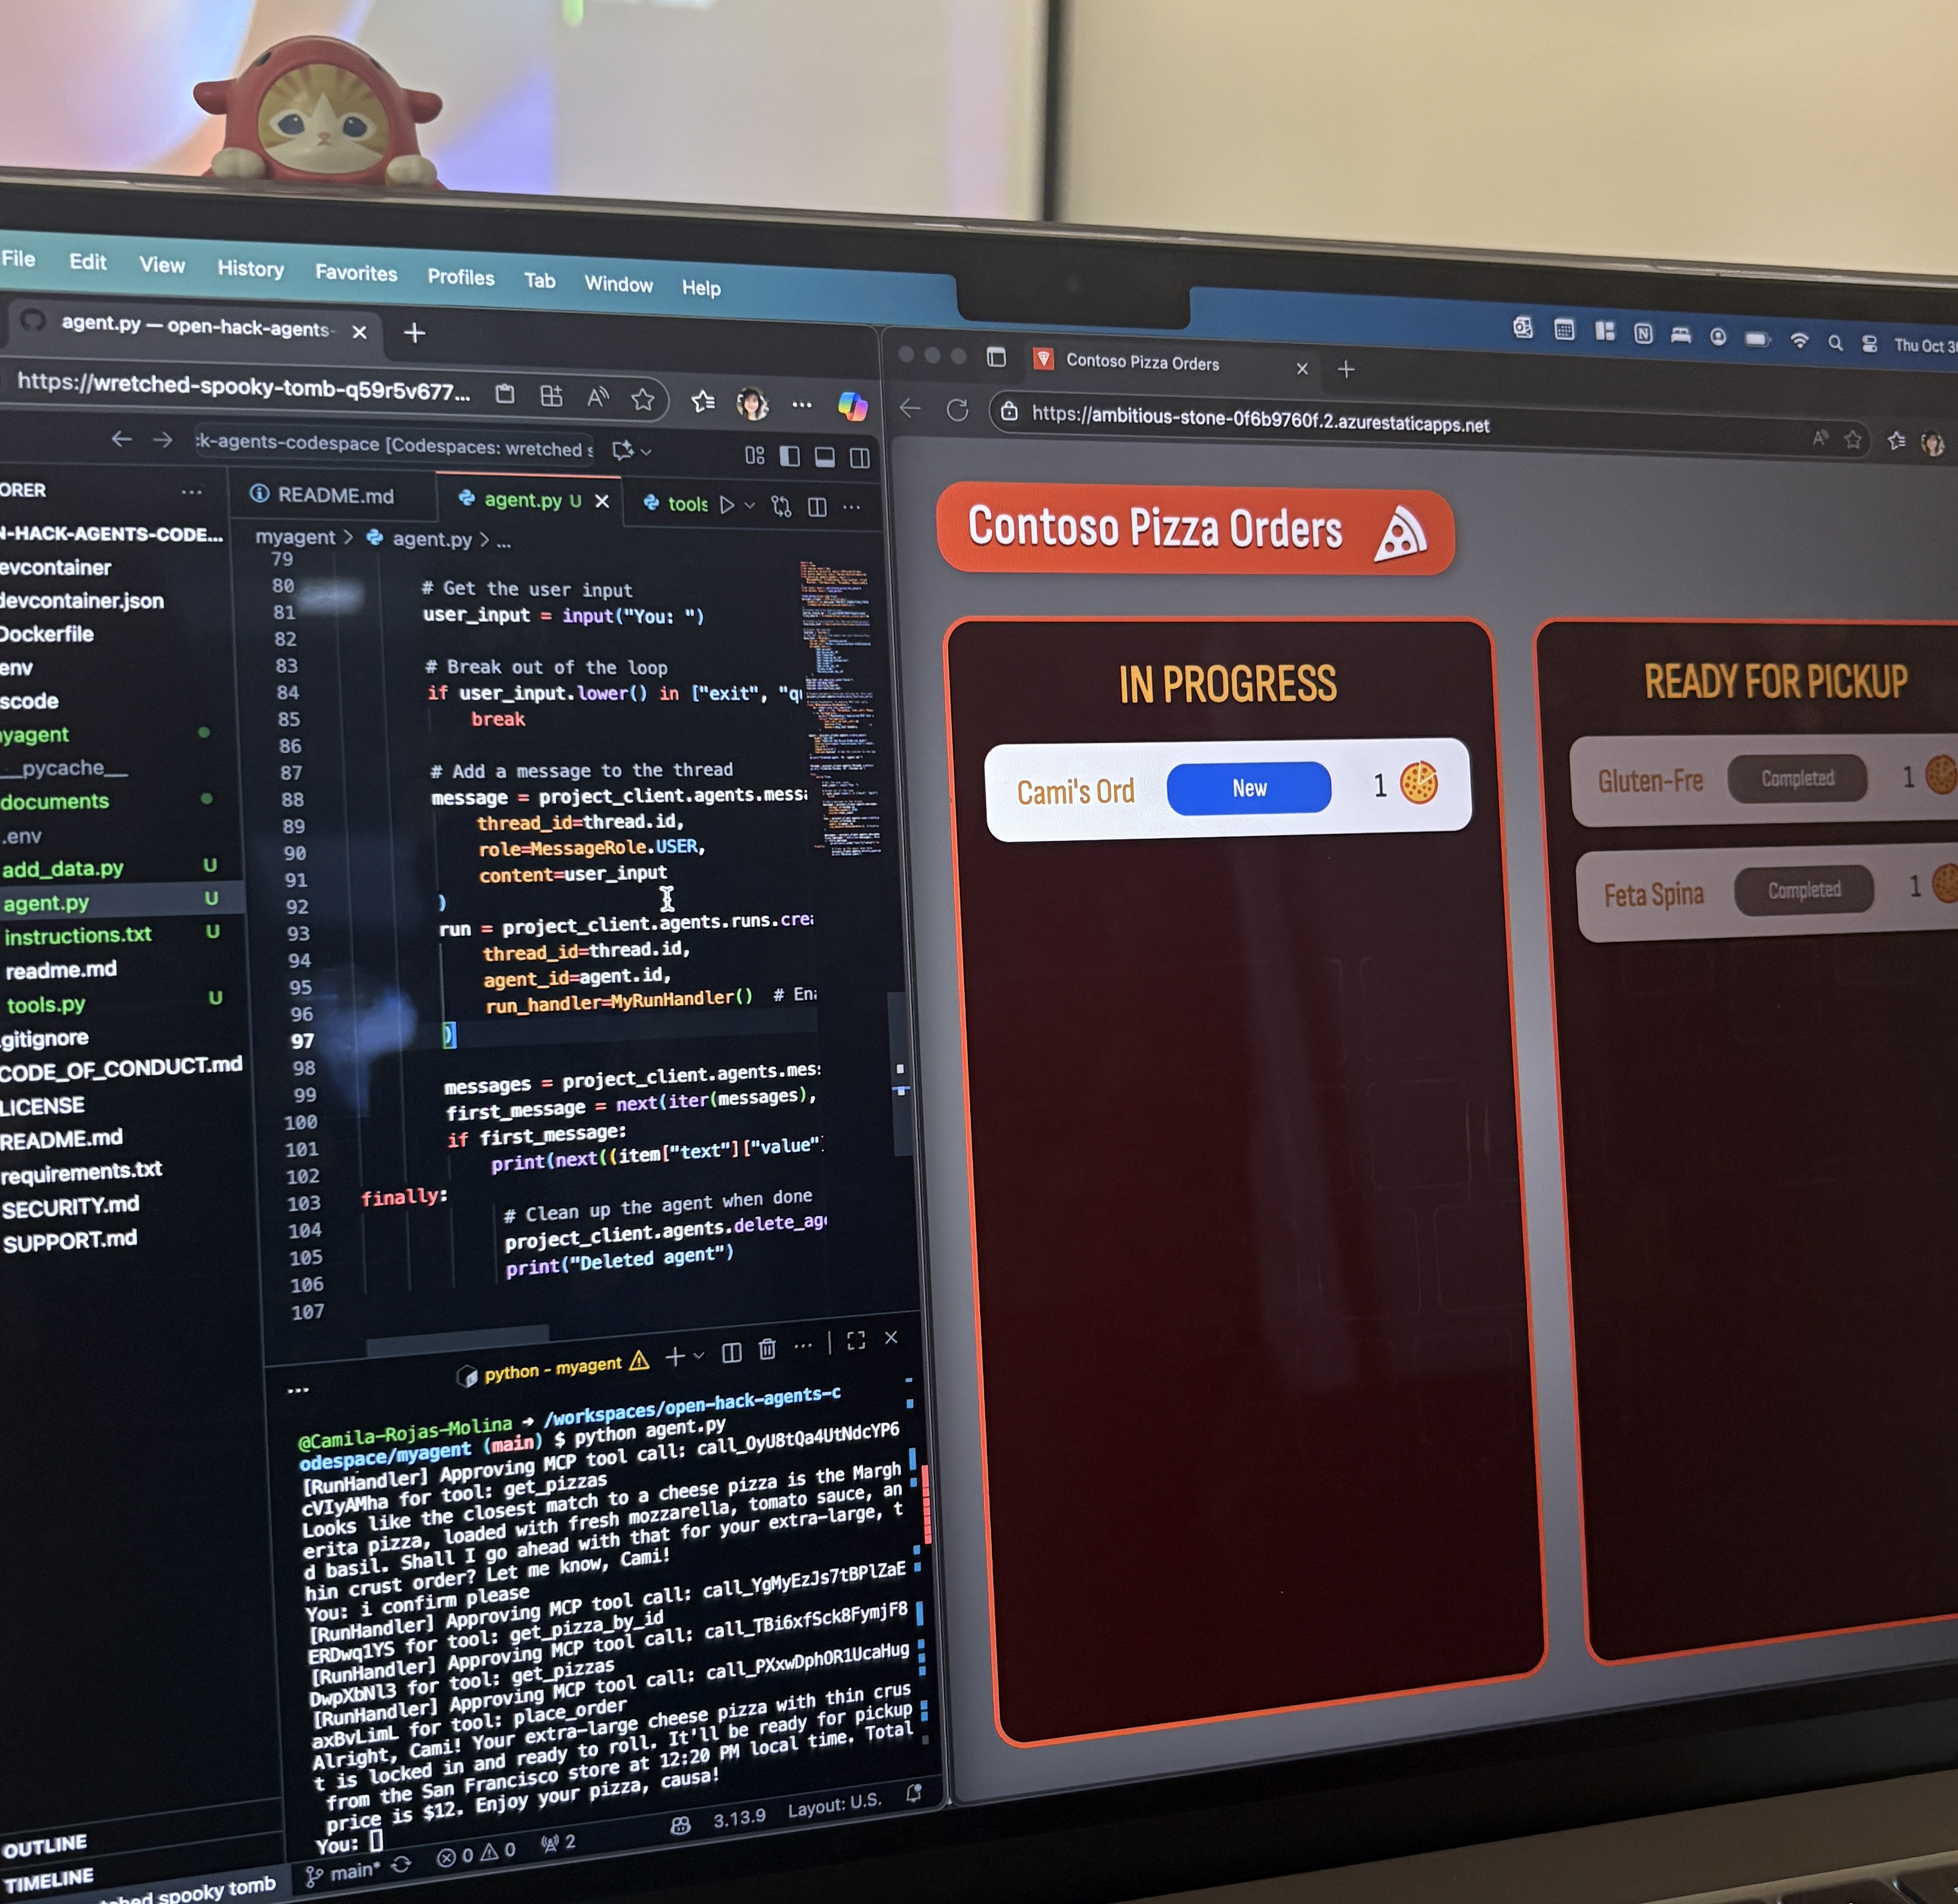Expand the myagent breadcrumb above the code
This screenshot has width=1958, height=1904.
click(x=295, y=538)
